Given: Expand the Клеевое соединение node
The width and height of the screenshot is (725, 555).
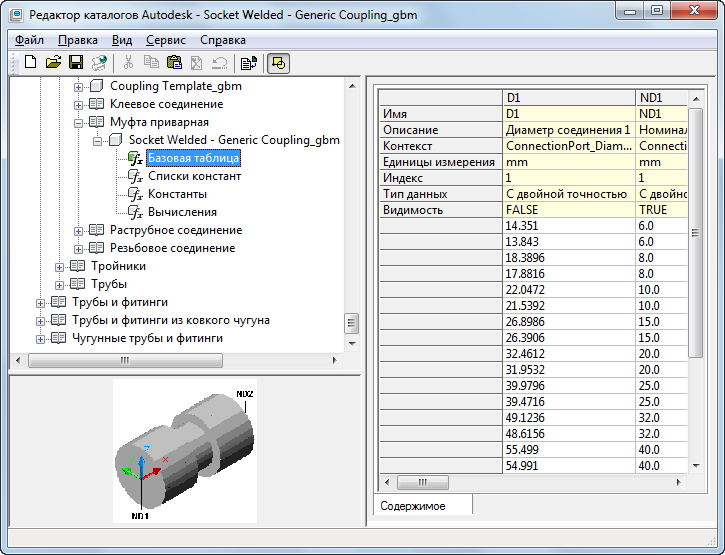Looking at the screenshot, I should tap(79, 105).
